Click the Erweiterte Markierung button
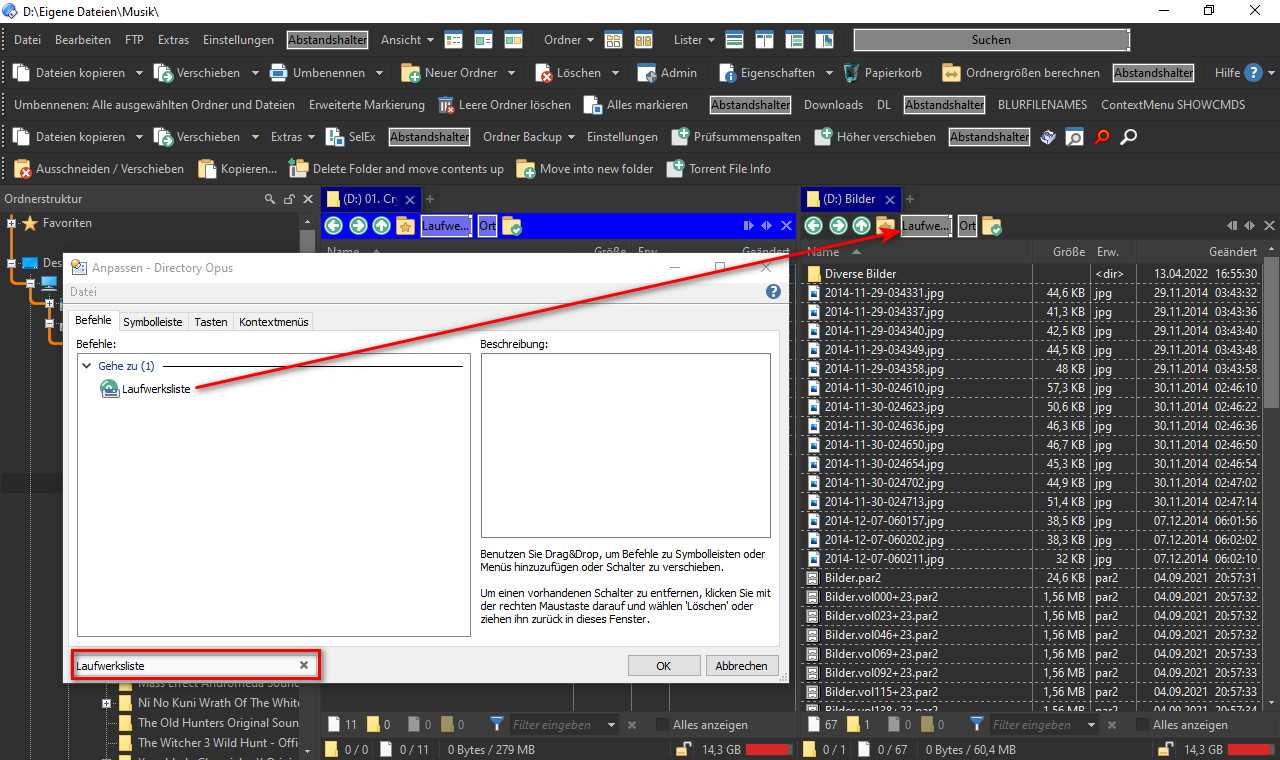 tap(367, 105)
